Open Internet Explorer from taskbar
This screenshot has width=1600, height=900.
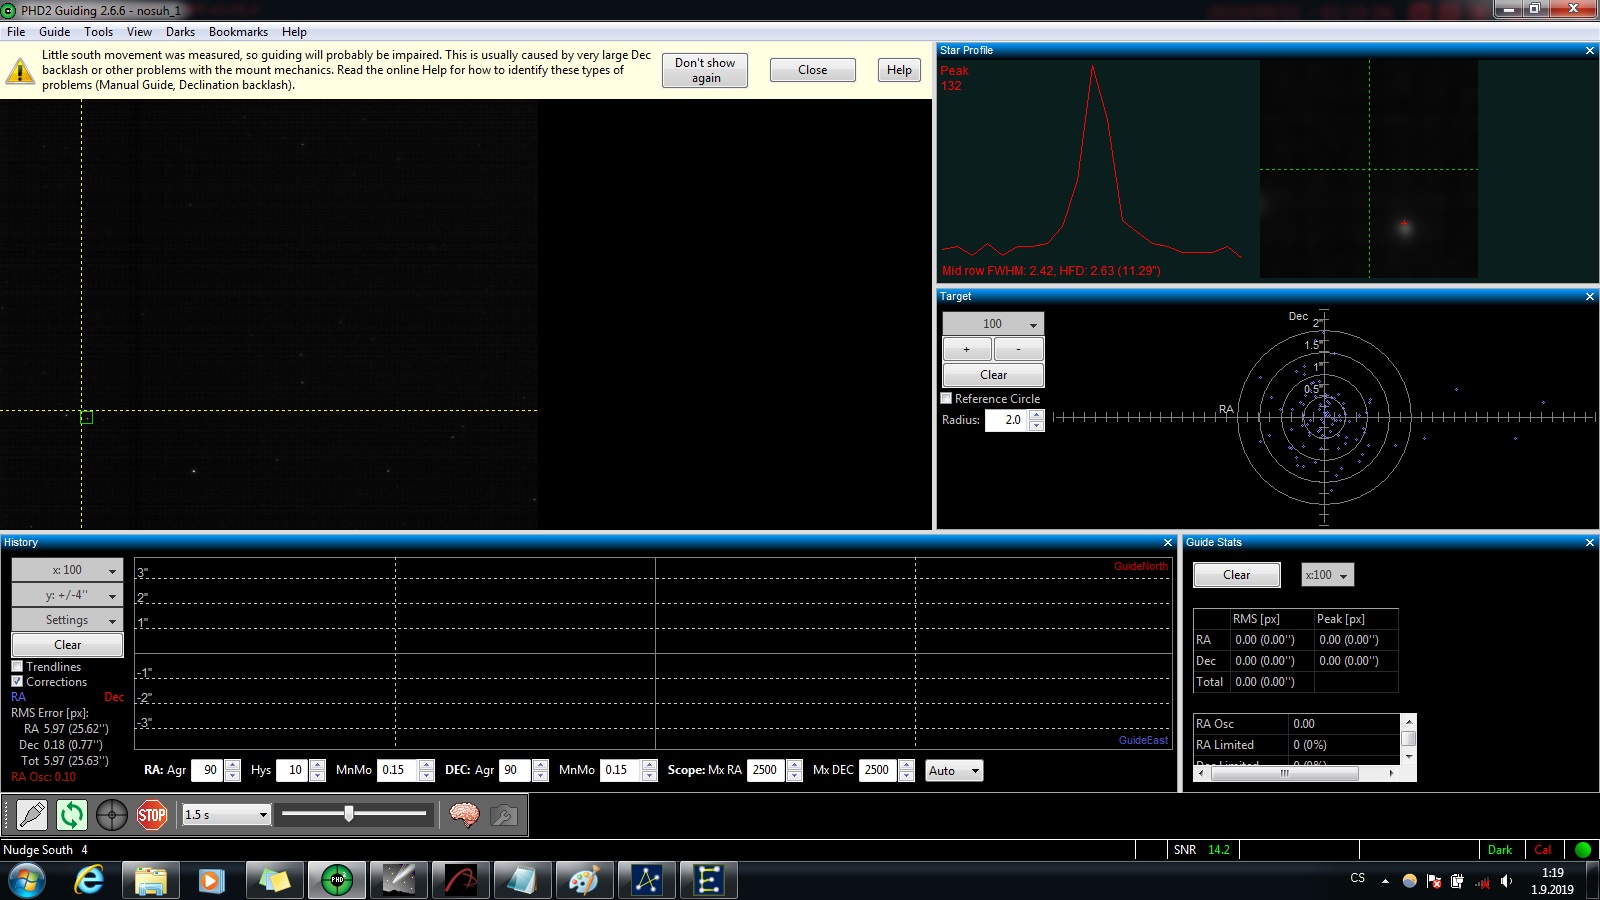pos(89,880)
